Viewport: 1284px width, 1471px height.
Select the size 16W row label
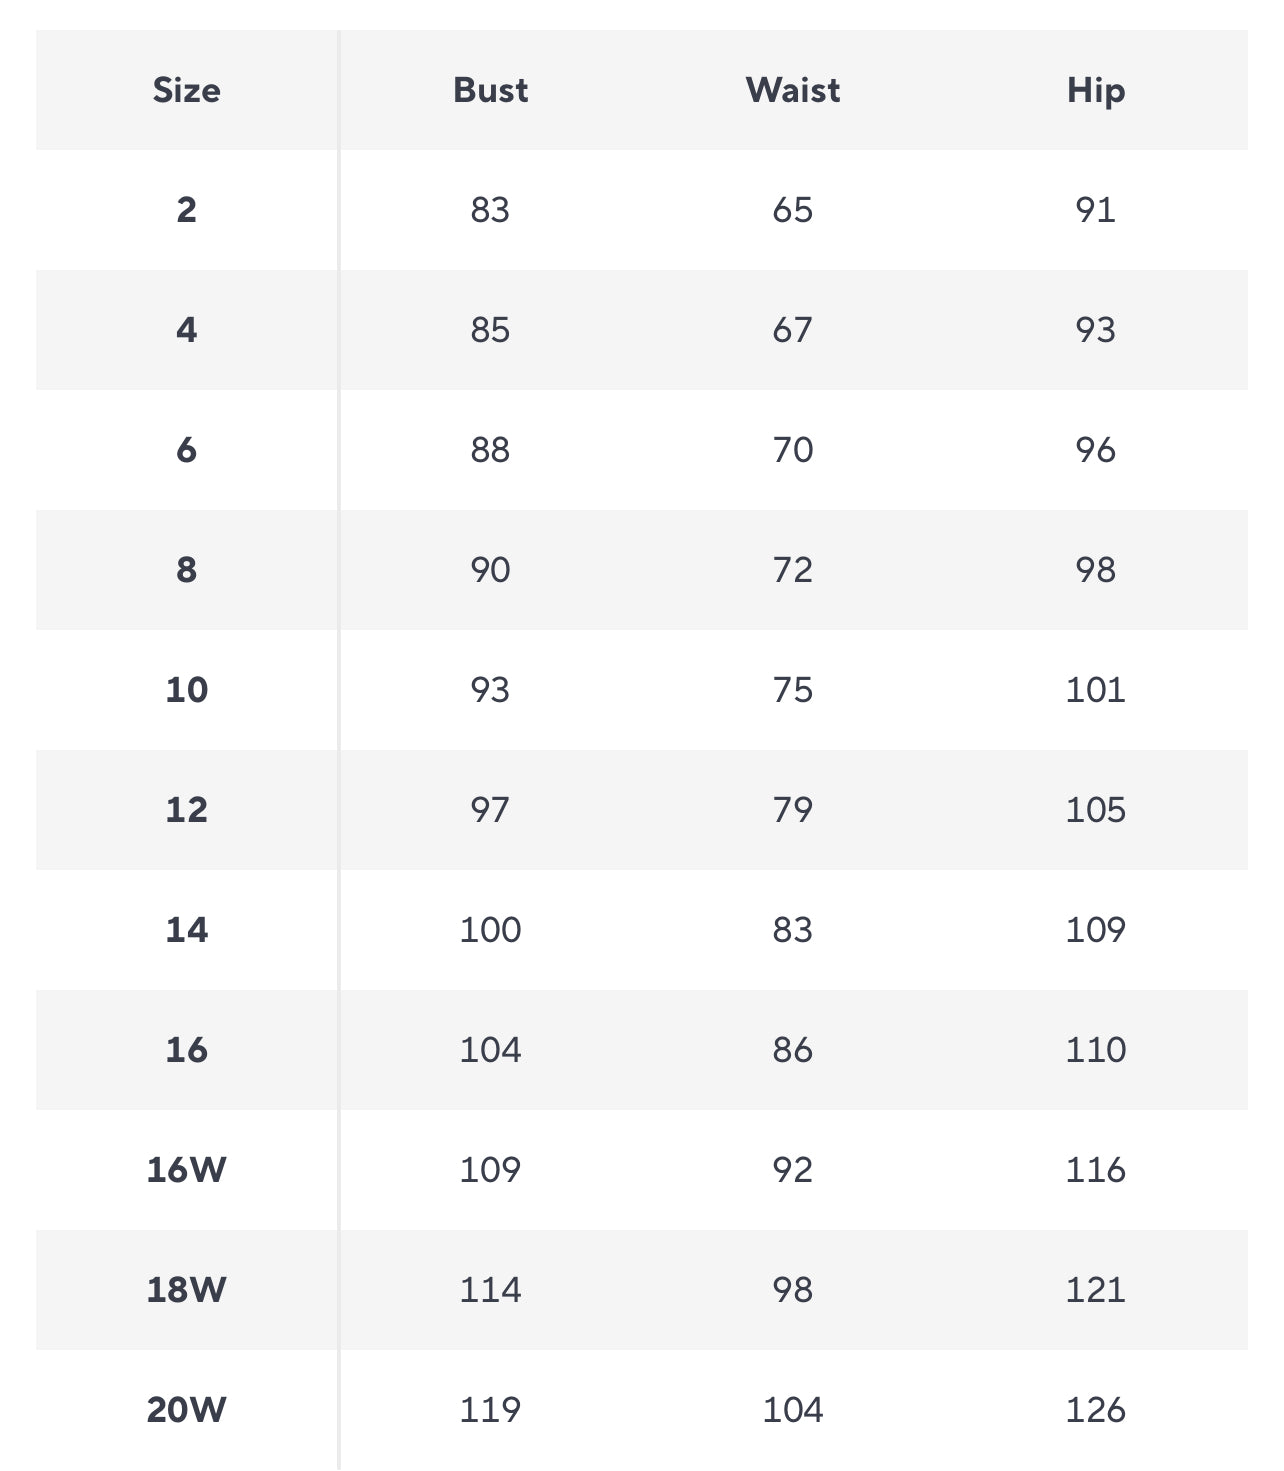point(187,1170)
